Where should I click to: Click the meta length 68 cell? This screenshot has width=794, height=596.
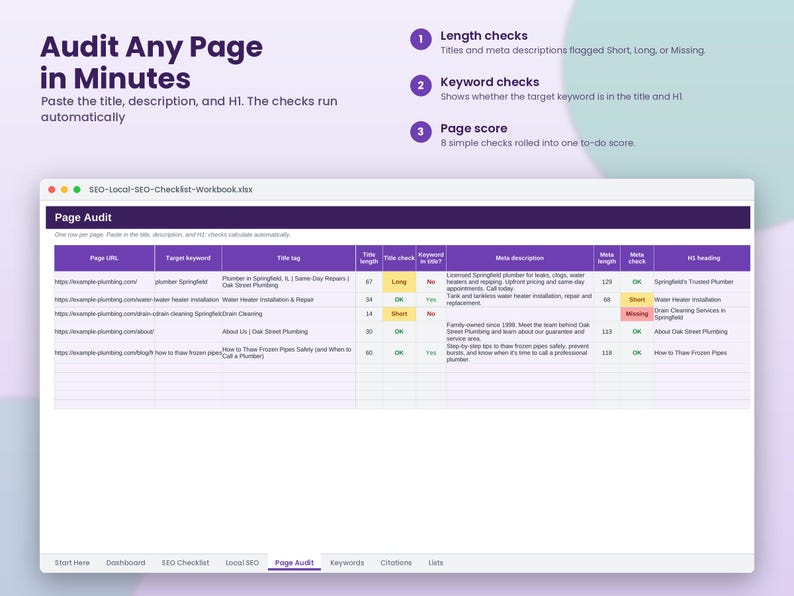(607, 300)
